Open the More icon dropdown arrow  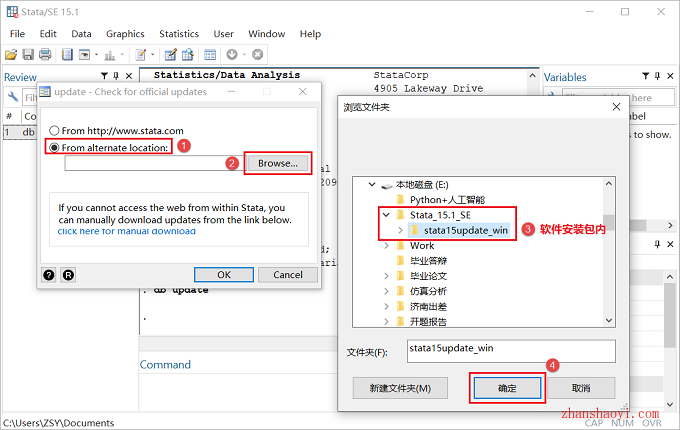pos(244,55)
